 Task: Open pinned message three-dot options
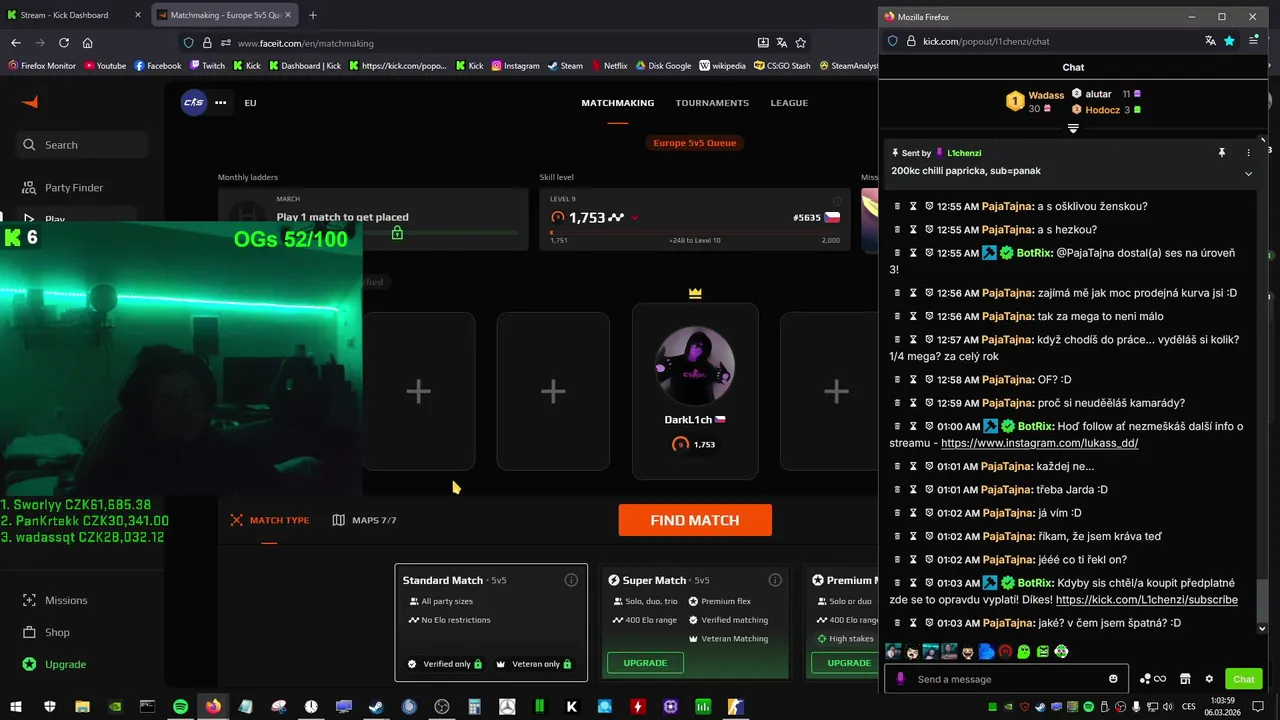(1248, 153)
